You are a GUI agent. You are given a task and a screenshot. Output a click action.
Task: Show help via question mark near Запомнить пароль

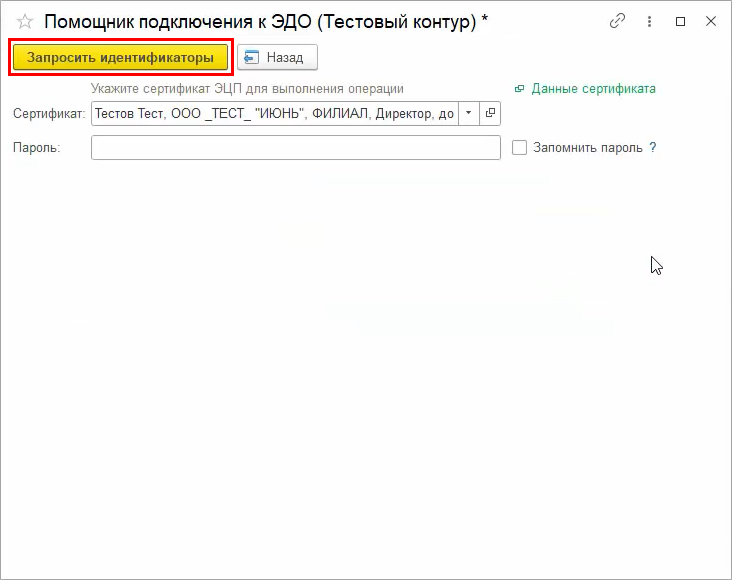coord(653,148)
